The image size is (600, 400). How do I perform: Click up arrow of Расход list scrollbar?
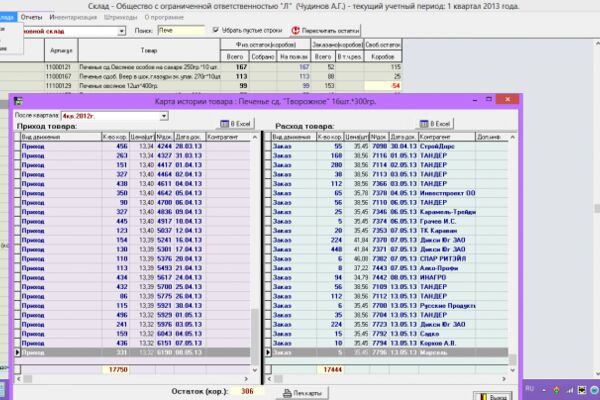coord(512,137)
